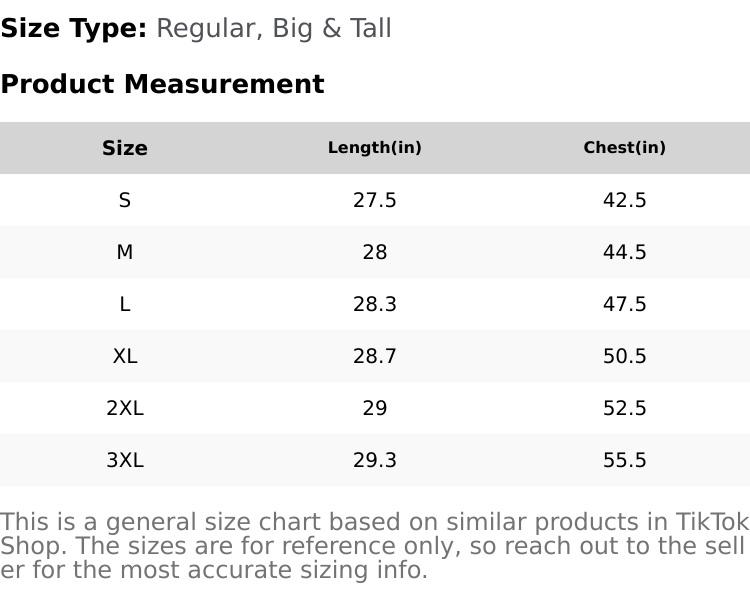This screenshot has width=750, height=606.
Task: Select the 2XL size row label
Action: tap(125, 408)
